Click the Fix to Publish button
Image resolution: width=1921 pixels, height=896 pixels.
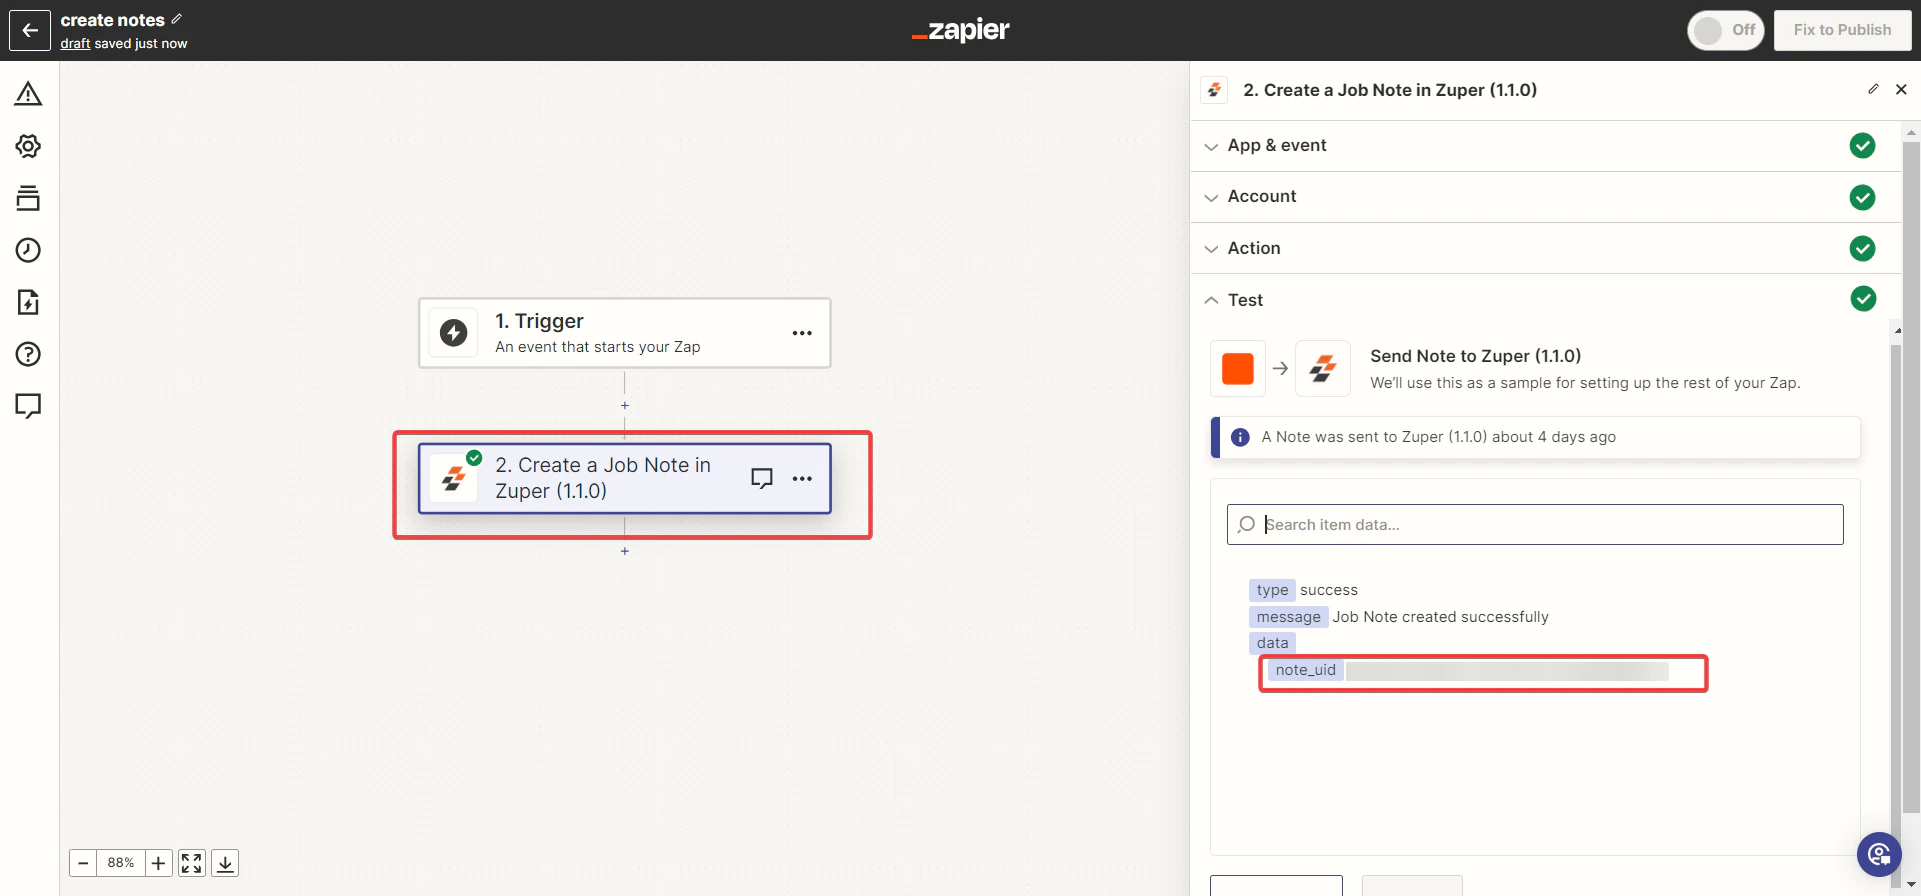(1842, 30)
